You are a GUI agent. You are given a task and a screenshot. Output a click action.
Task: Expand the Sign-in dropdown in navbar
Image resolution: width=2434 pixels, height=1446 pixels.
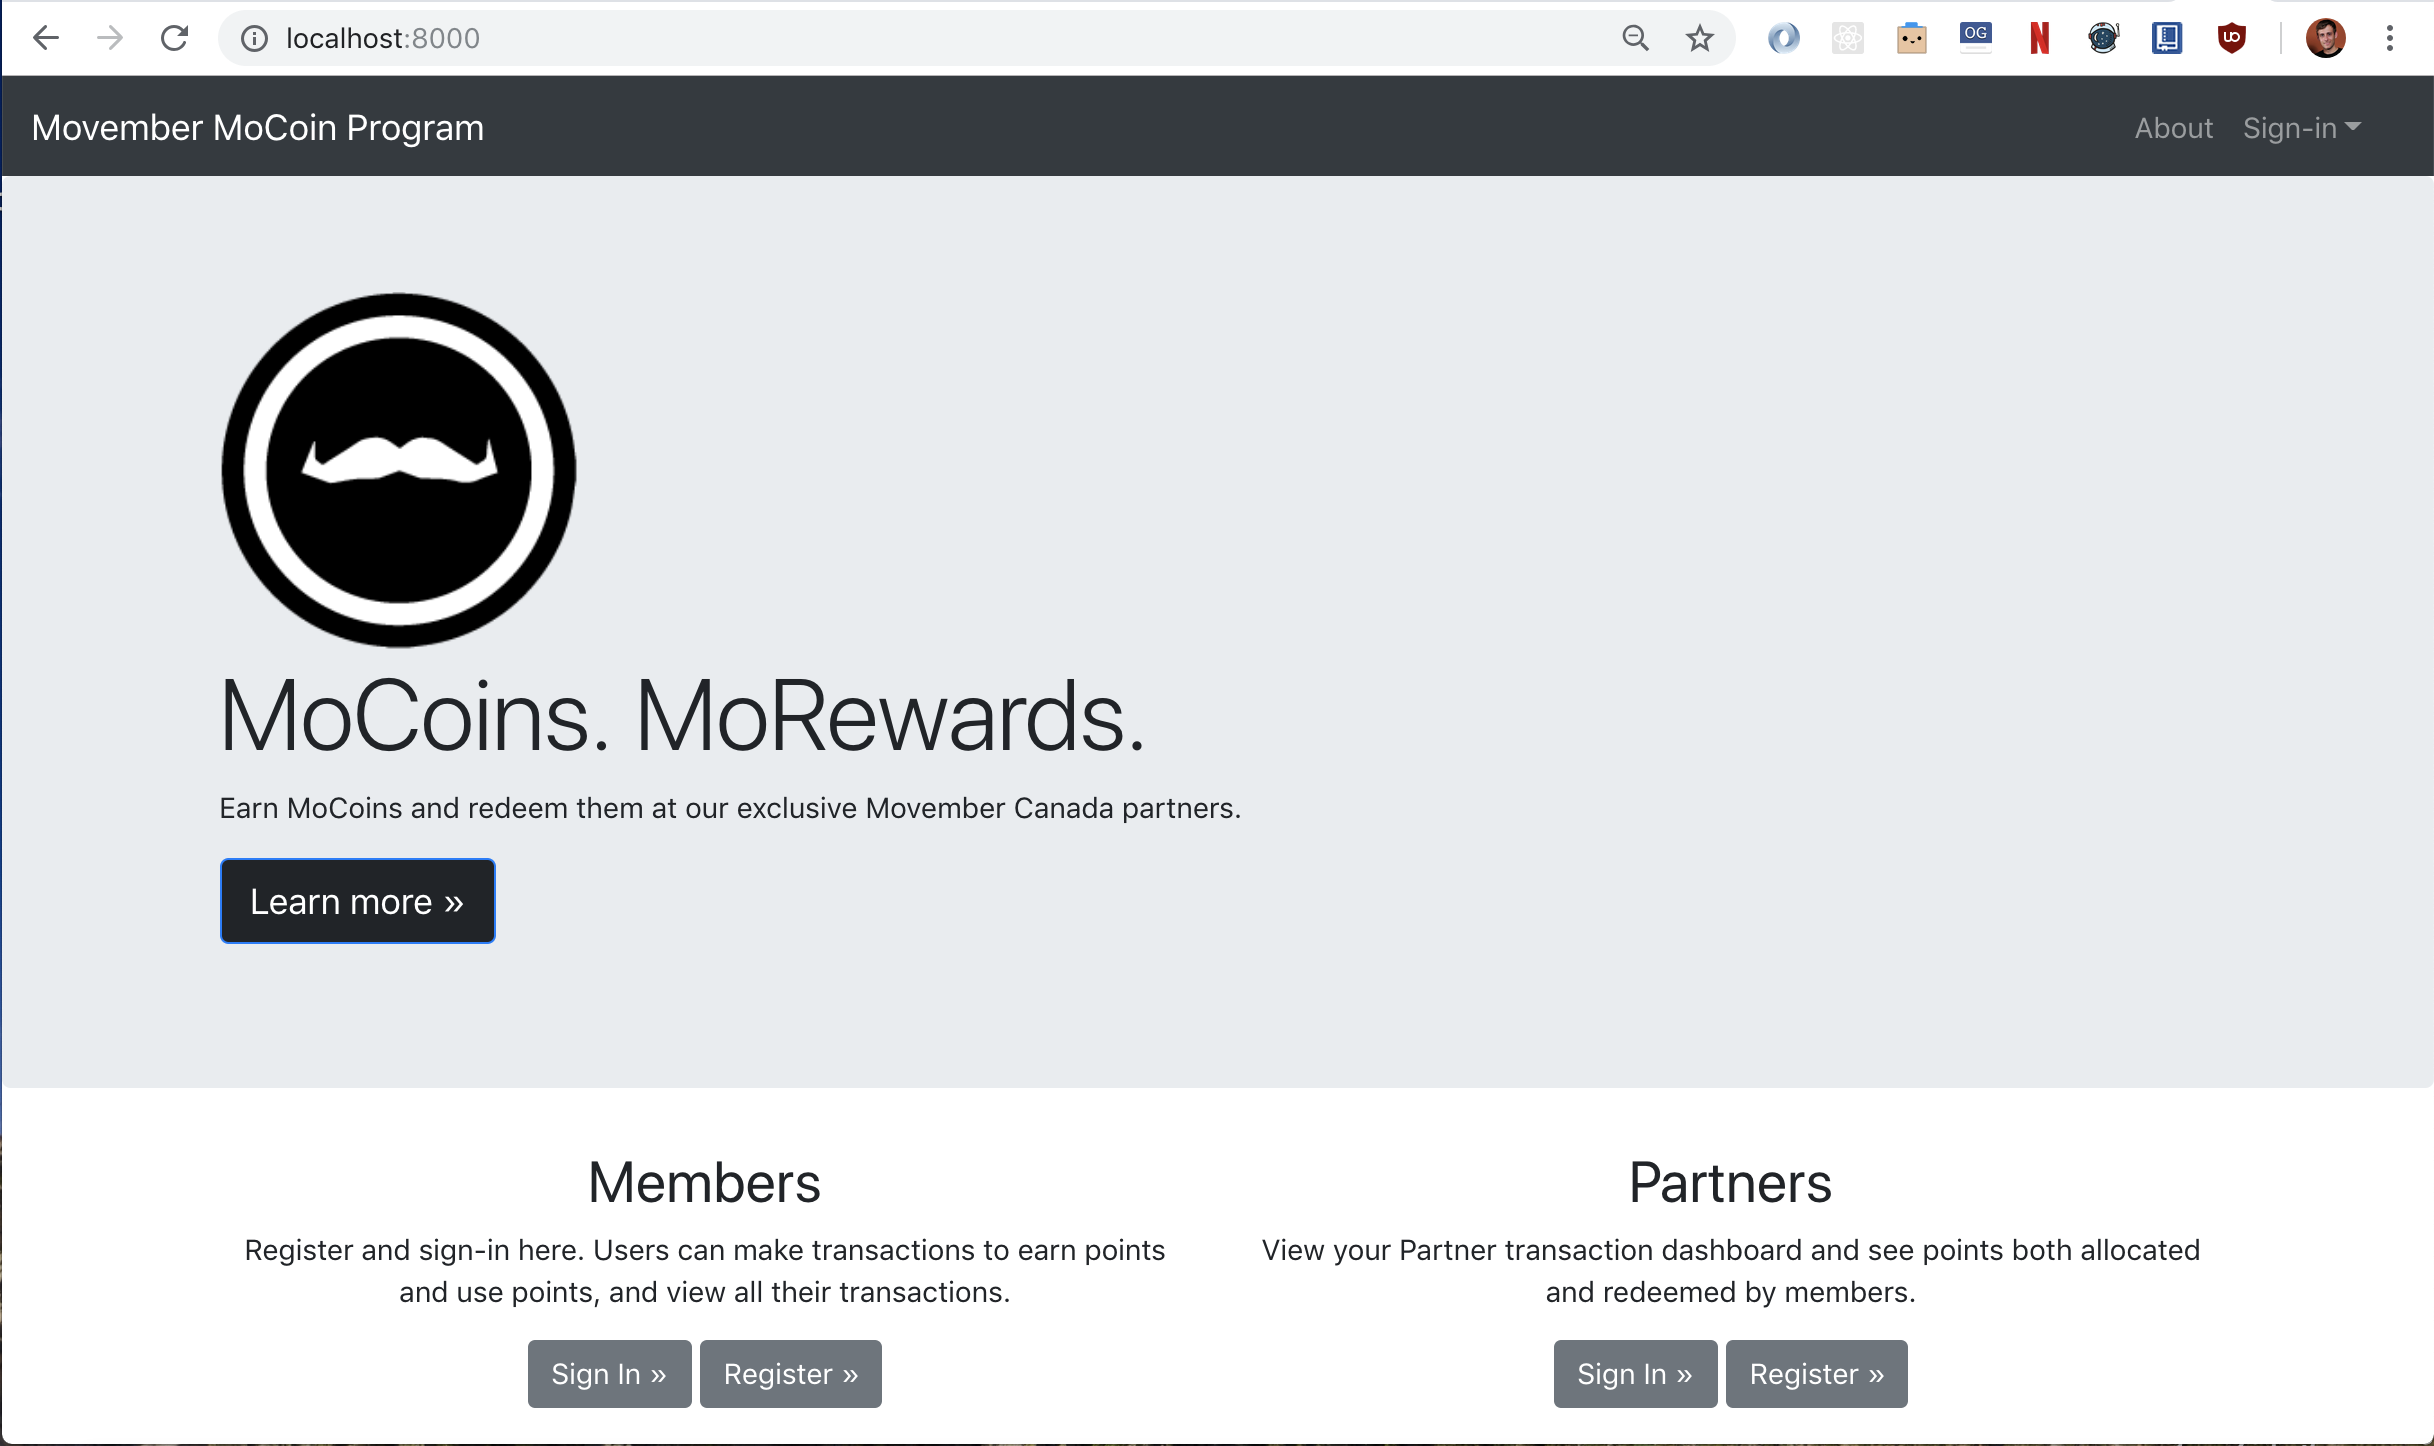coord(2301,128)
